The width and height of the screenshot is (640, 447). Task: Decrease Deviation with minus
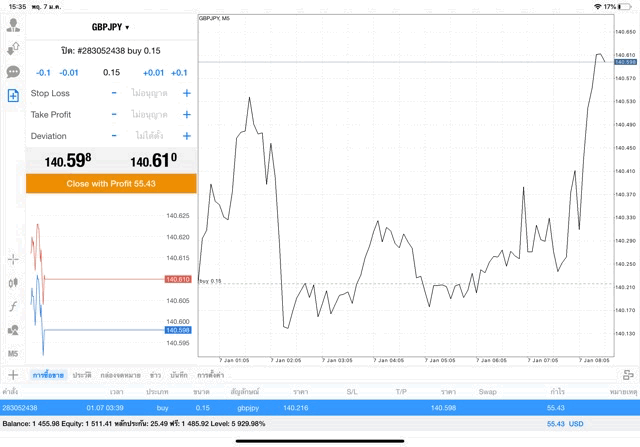click(x=114, y=136)
